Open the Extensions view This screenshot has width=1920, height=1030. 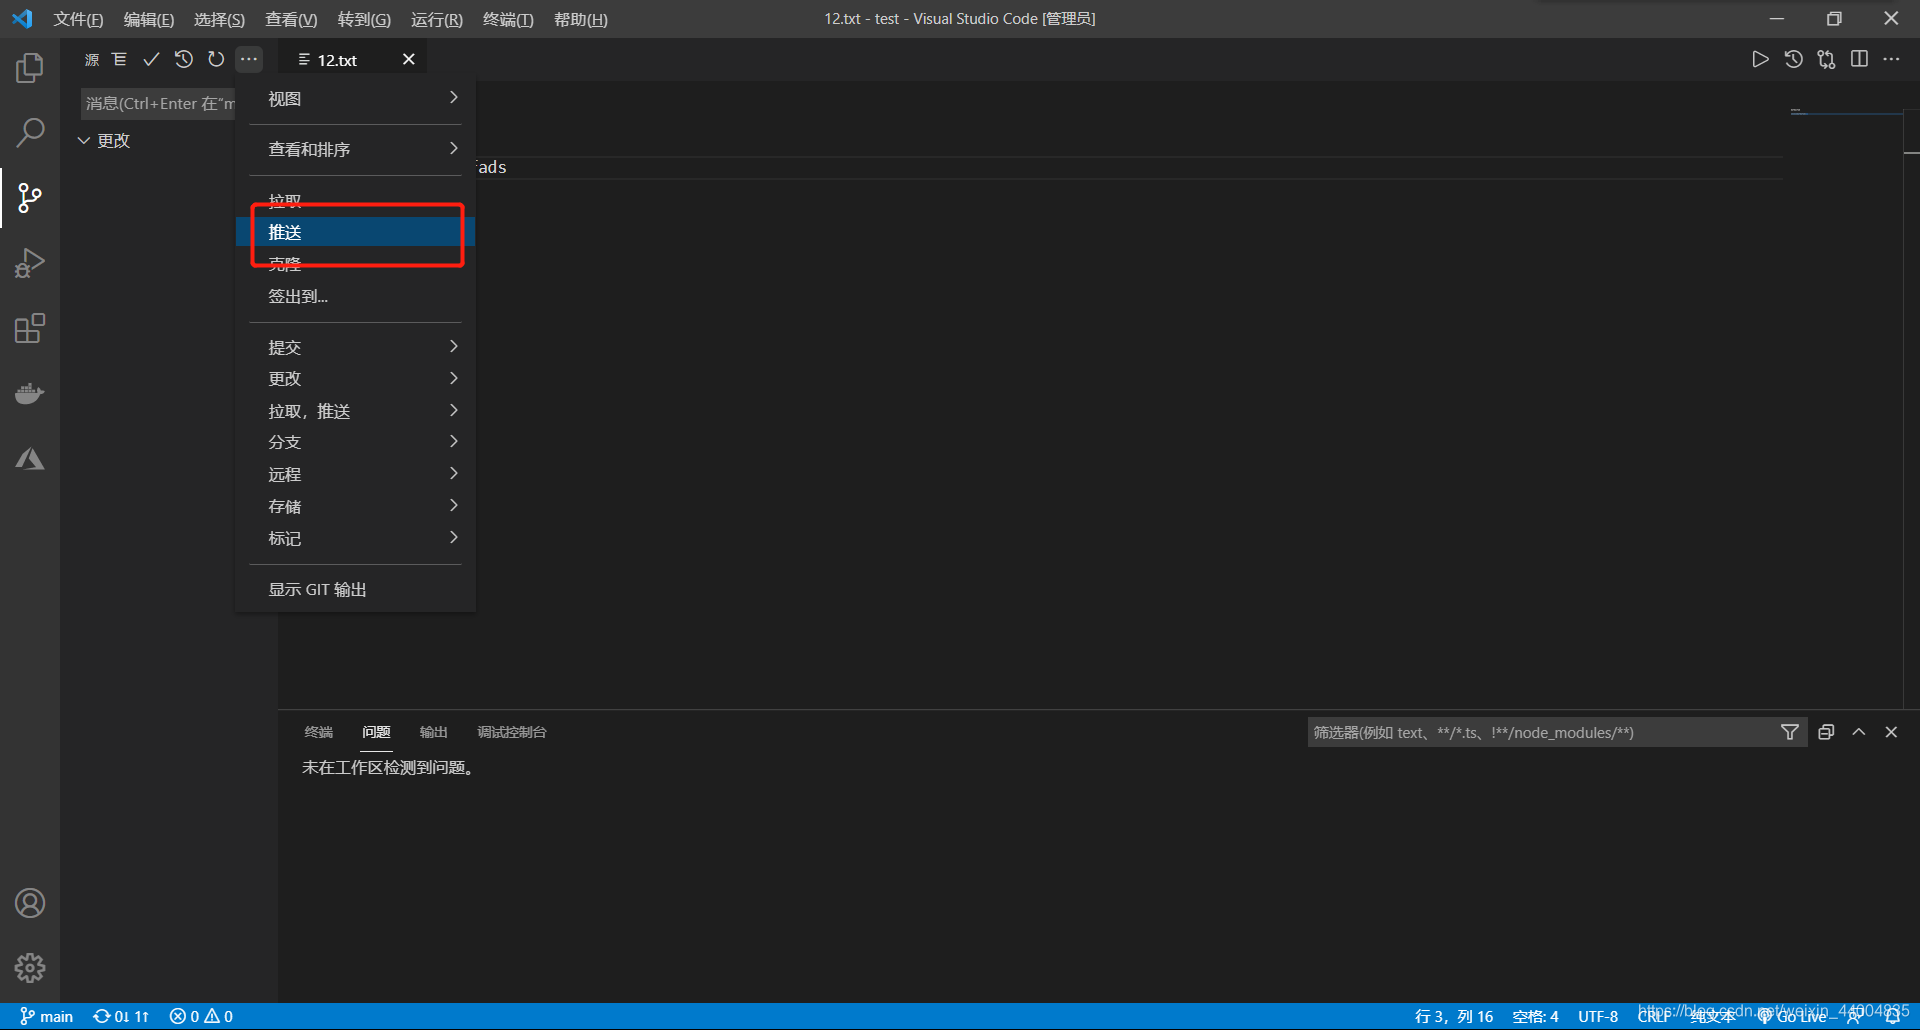(x=30, y=328)
